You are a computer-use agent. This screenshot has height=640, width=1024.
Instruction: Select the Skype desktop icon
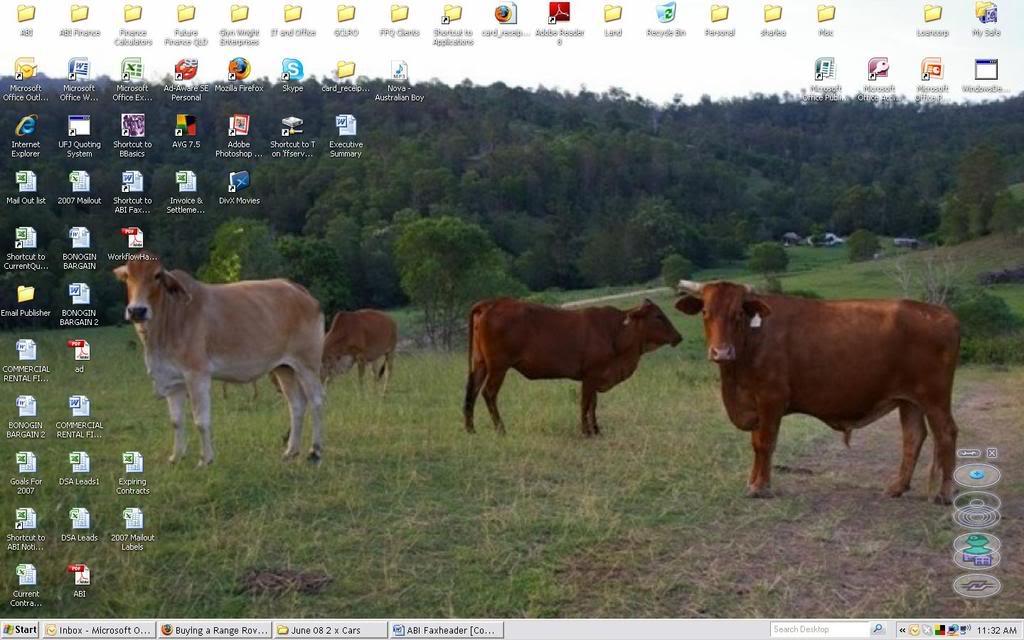click(292, 70)
